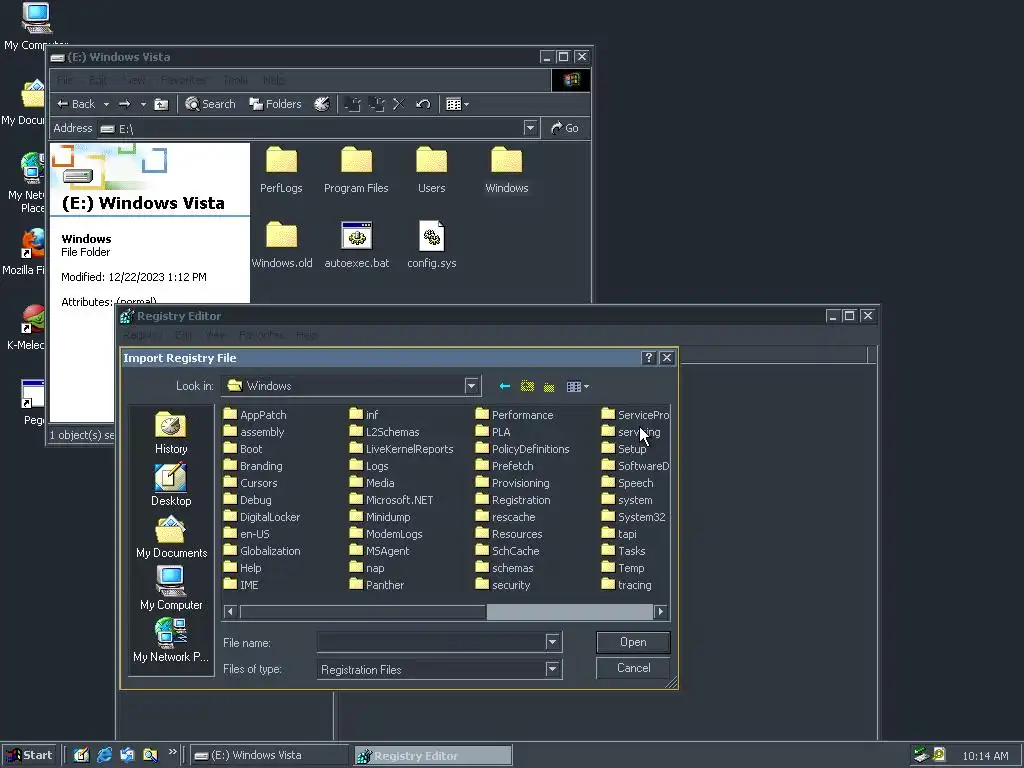The image size is (1024, 768).
Task: Open Back history dropdown arrow in Explorer
Action: click(106, 104)
